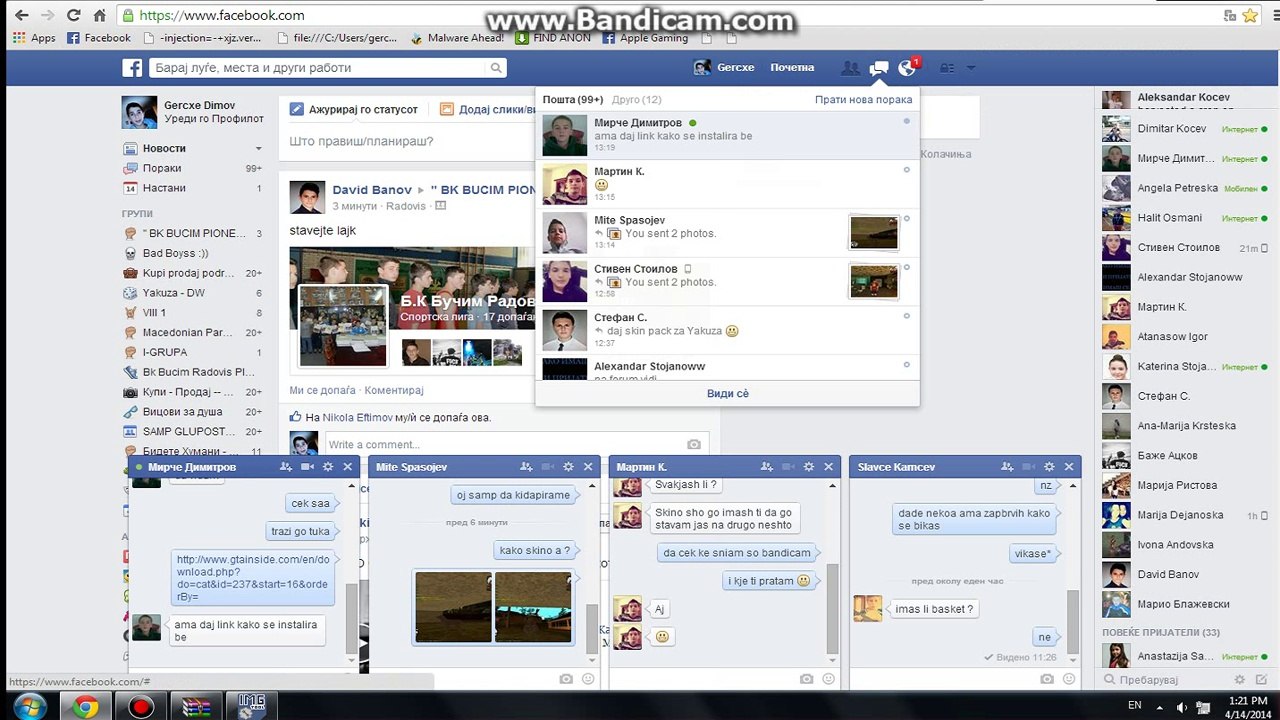This screenshot has width=1280, height=720.
Task: Toggle read status of Стивен Стоилов inbox message
Action: click(907, 267)
